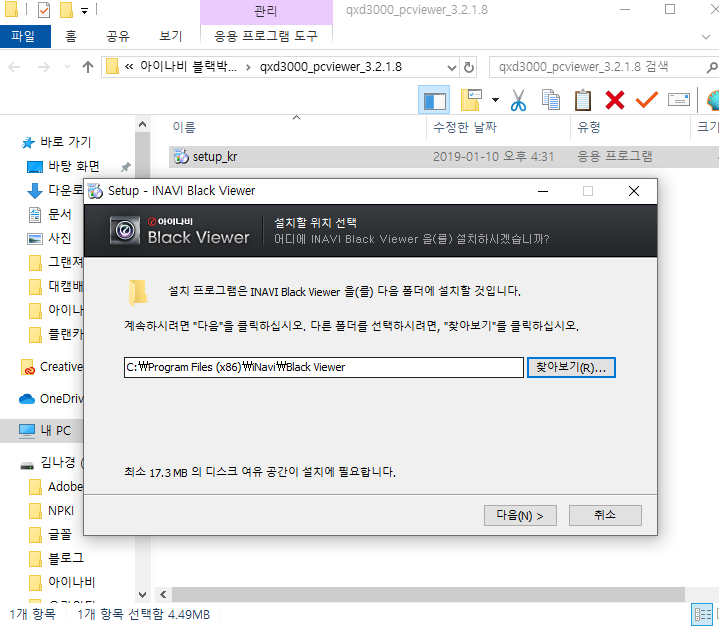Click the 다음(N) > button

click(x=520, y=515)
